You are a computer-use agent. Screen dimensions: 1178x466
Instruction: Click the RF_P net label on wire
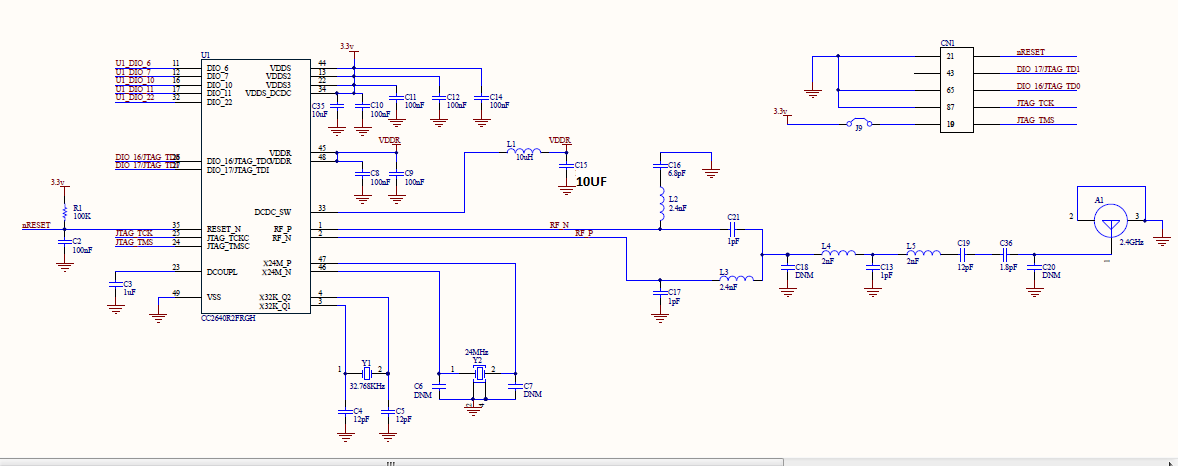click(x=584, y=233)
